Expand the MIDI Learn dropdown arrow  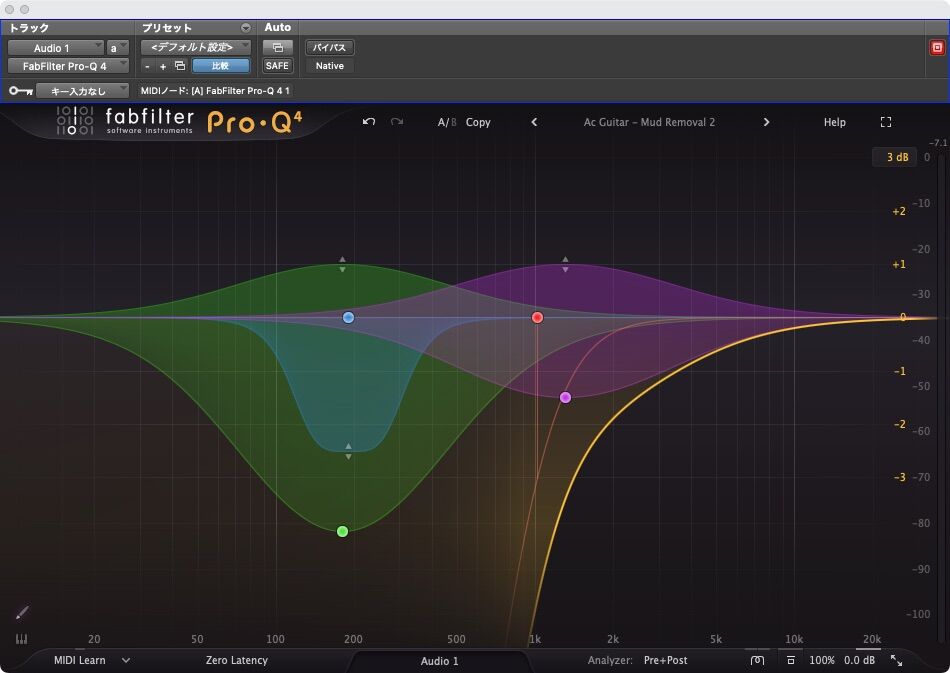[x=125, y=660]
